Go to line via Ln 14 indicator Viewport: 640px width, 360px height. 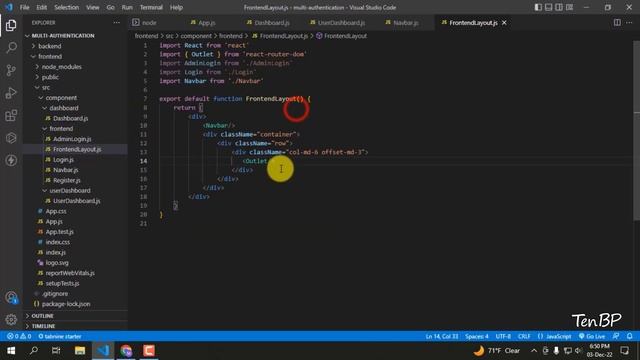442,336
